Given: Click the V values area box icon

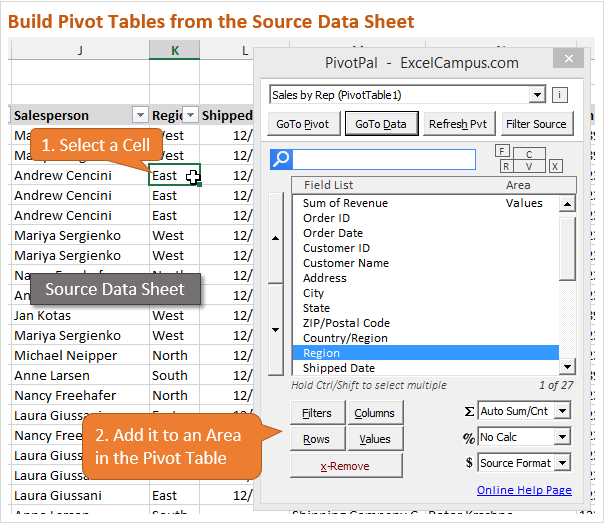Looking at the screenshot, I should 531,166.
